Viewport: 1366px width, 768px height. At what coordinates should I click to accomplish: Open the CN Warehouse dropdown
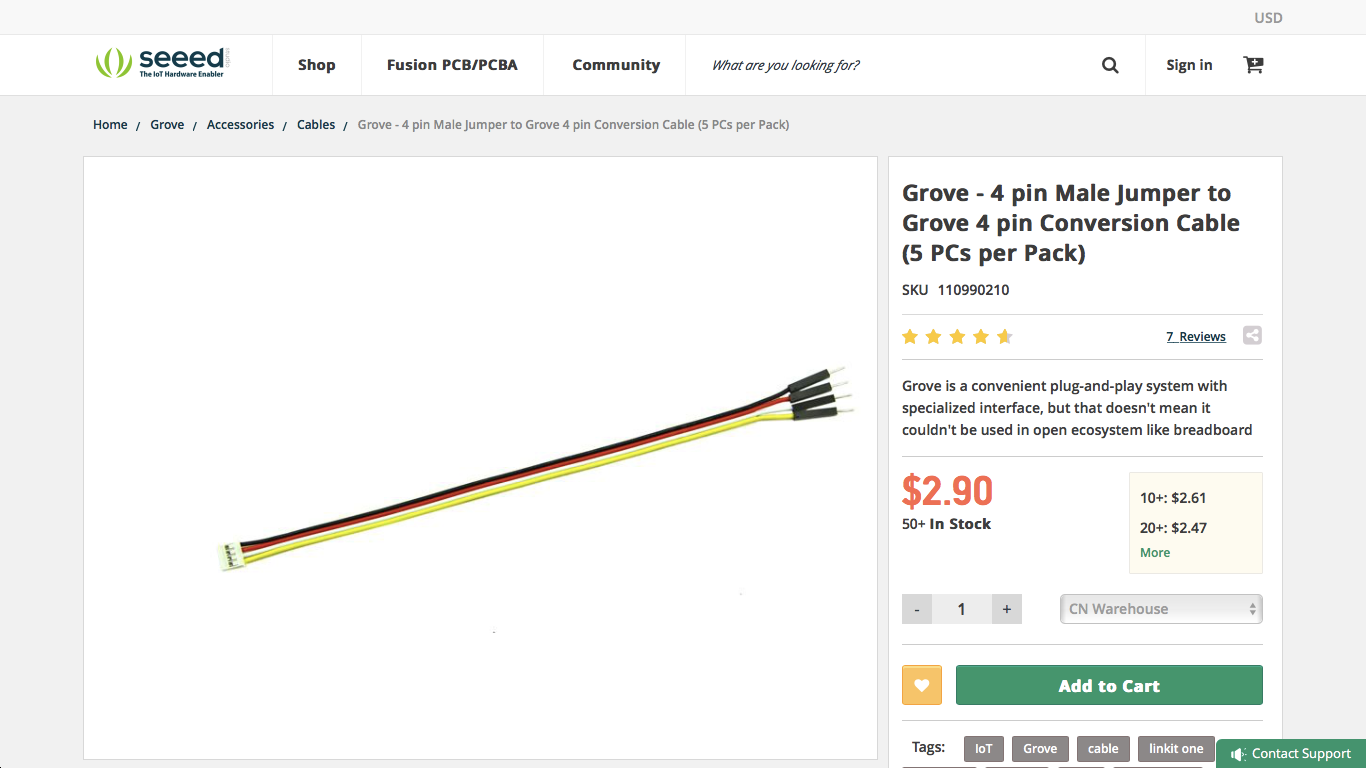coord(1161,609)
